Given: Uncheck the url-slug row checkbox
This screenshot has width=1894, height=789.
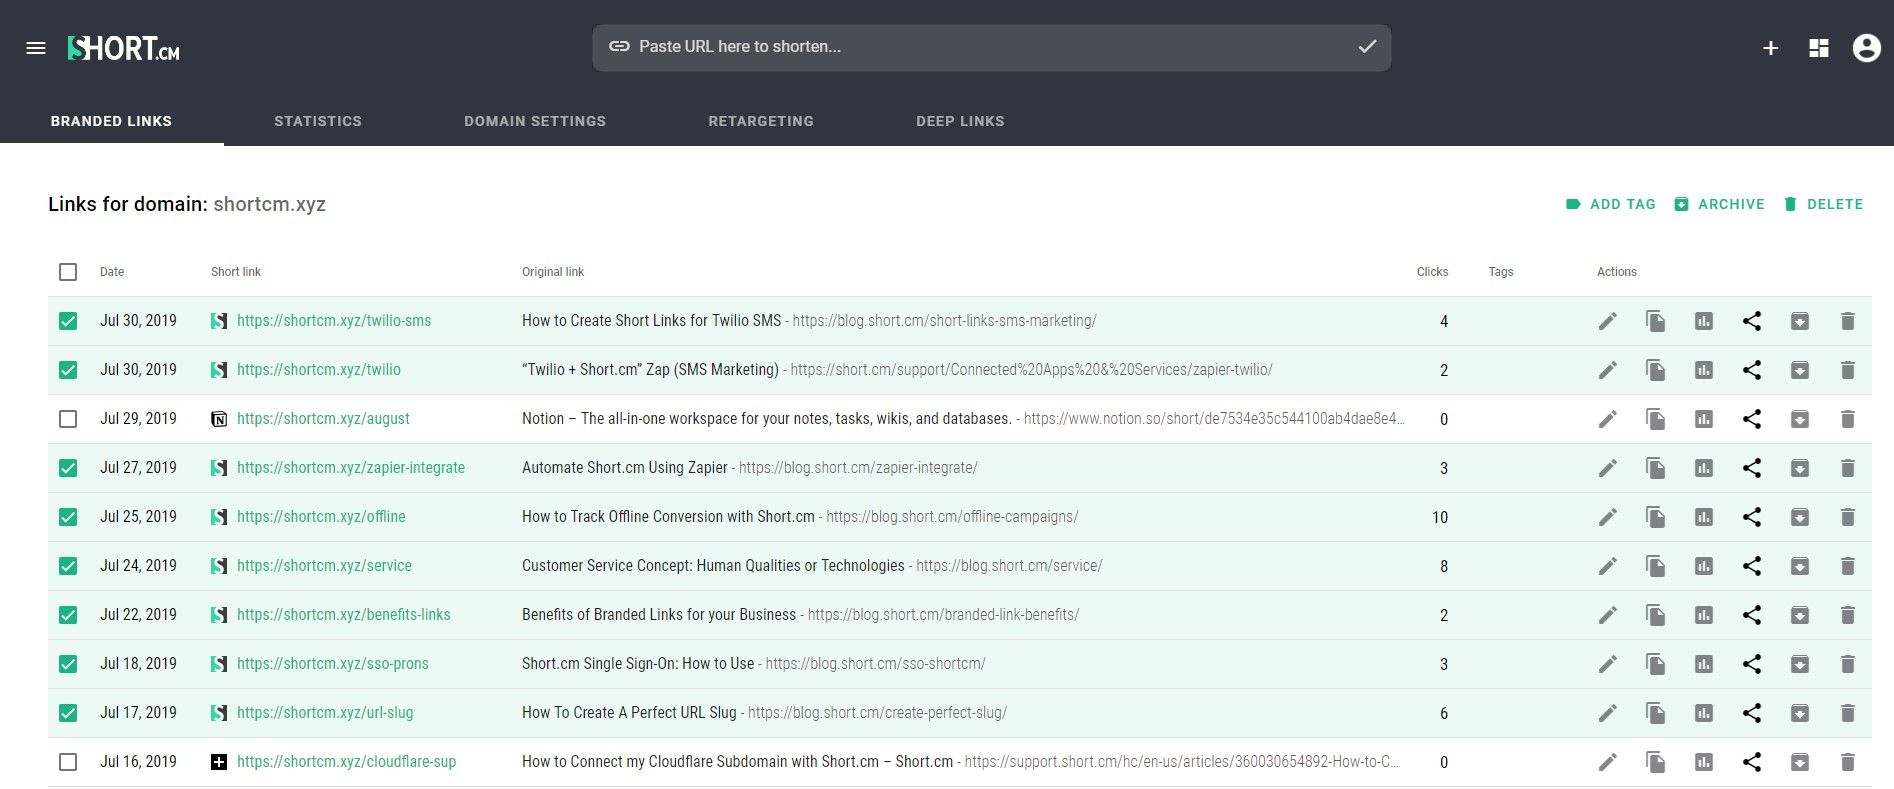Looking at the screenshot, I should click(68, 713).
